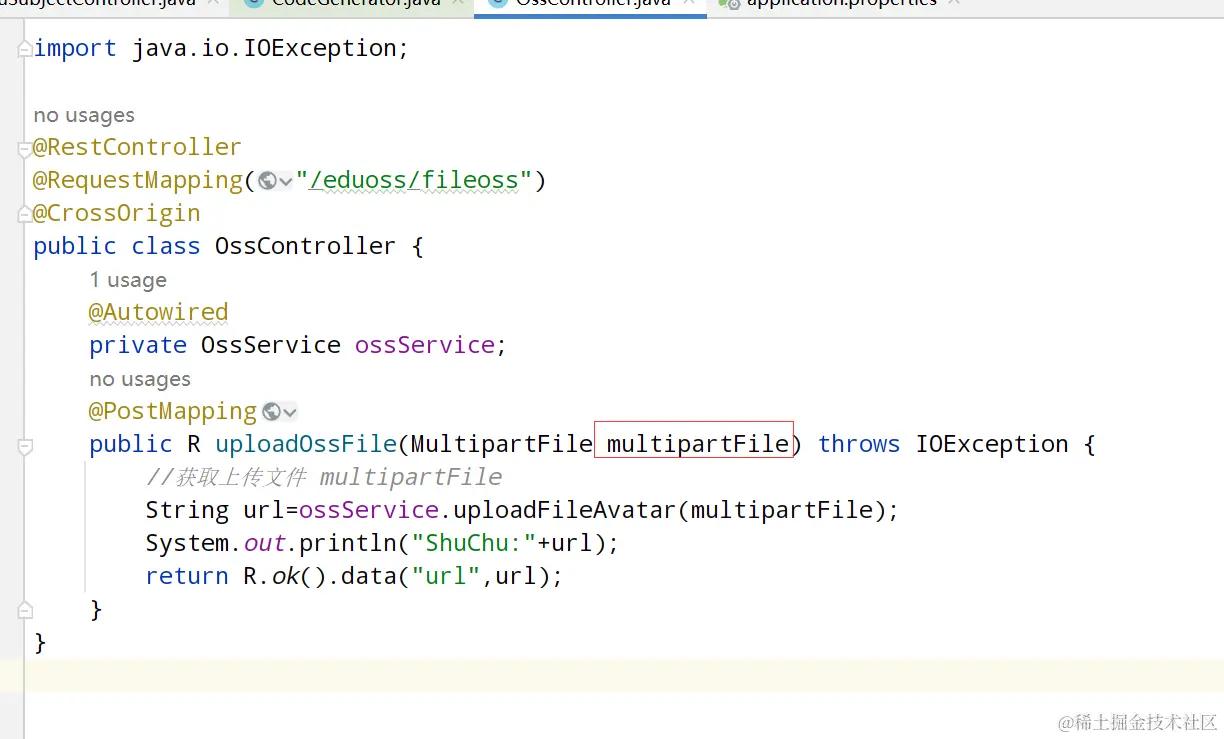Click the ossService field name in the declaration
Image resolution: width=1224 pixels, height=739 pixels.
[425, 345]
